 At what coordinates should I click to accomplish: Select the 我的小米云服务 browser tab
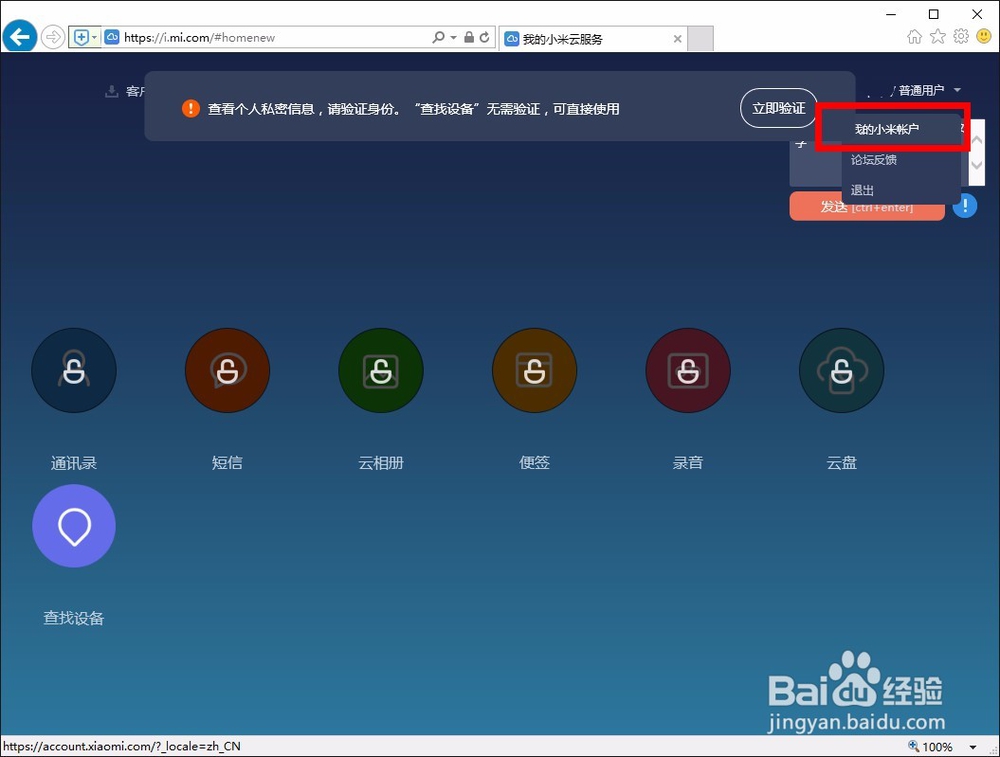click(593, 39)
